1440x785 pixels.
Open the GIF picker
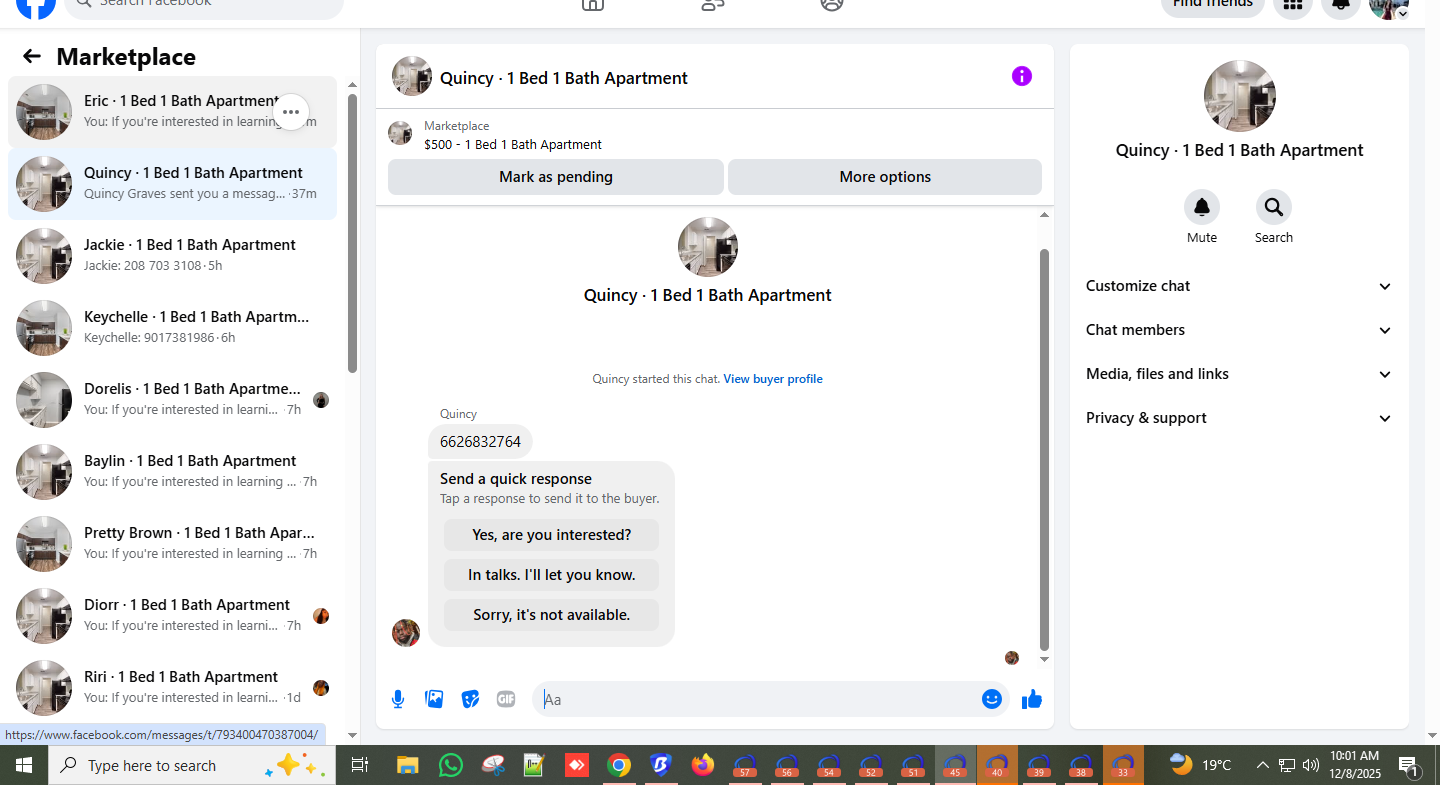(506, 699)
